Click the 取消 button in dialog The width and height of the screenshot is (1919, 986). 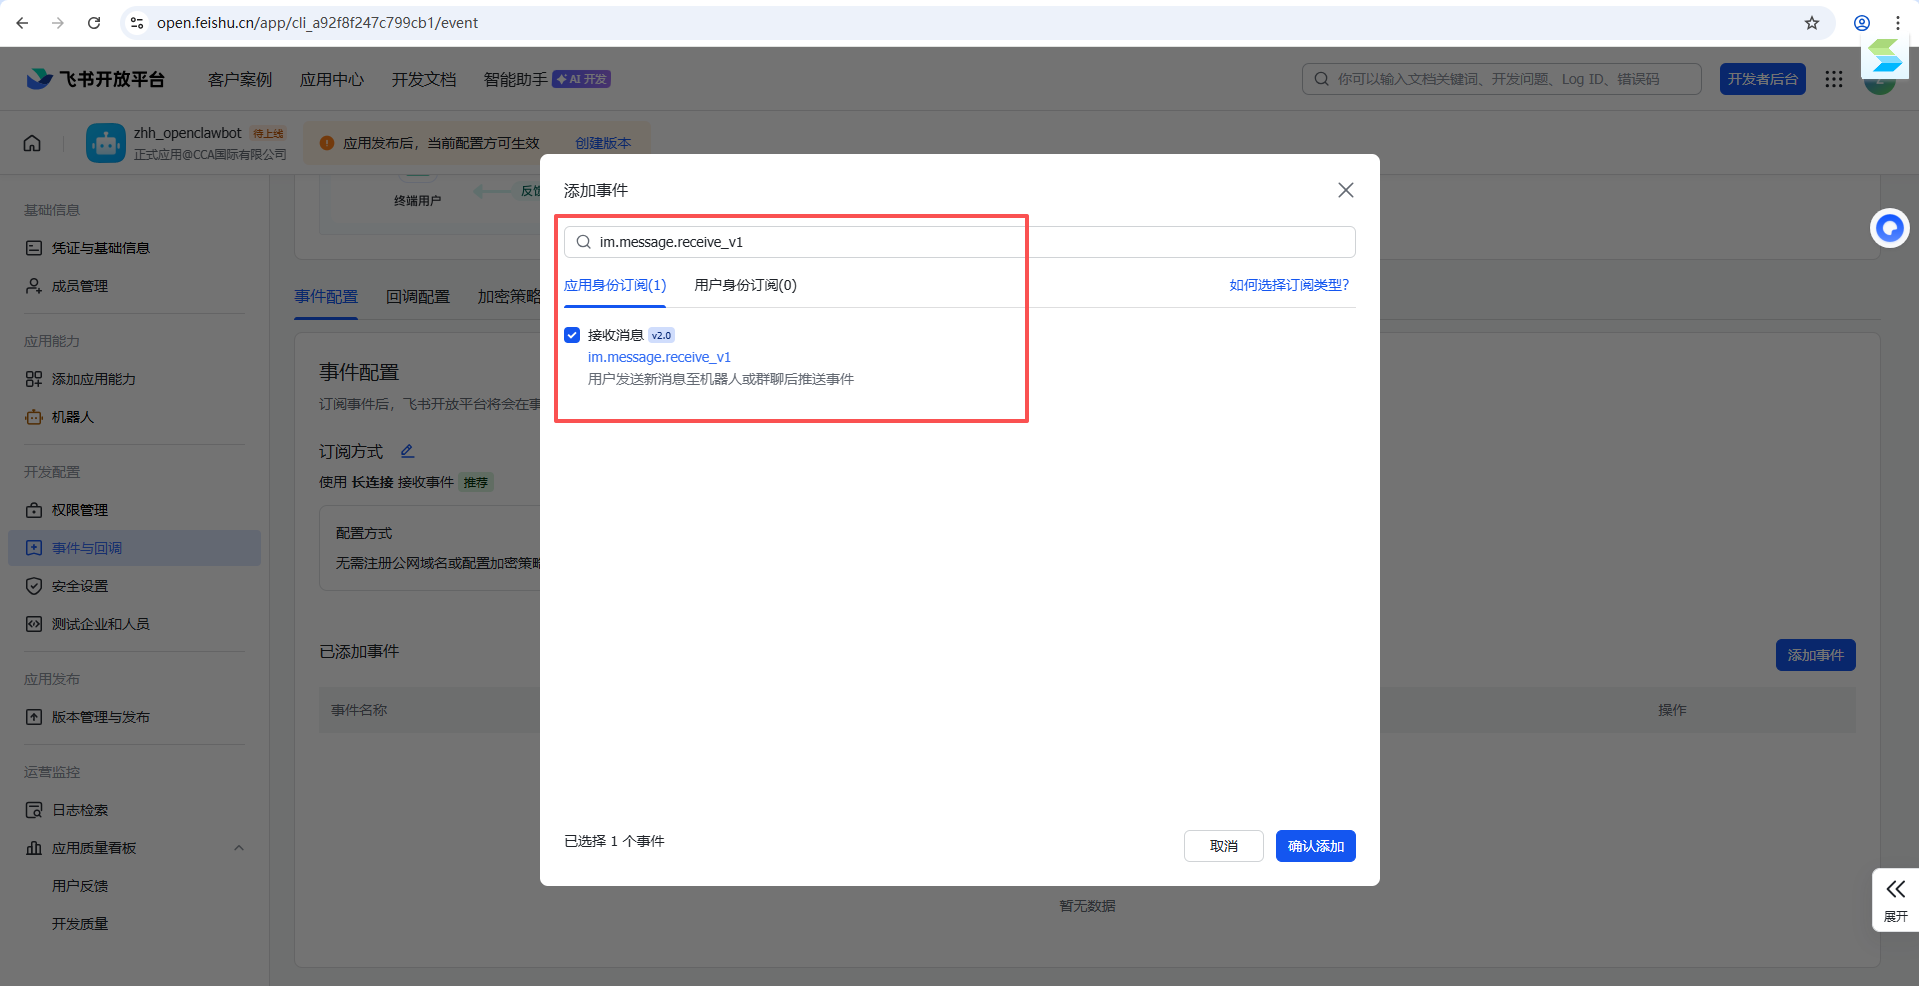(x=1223, y=846)
